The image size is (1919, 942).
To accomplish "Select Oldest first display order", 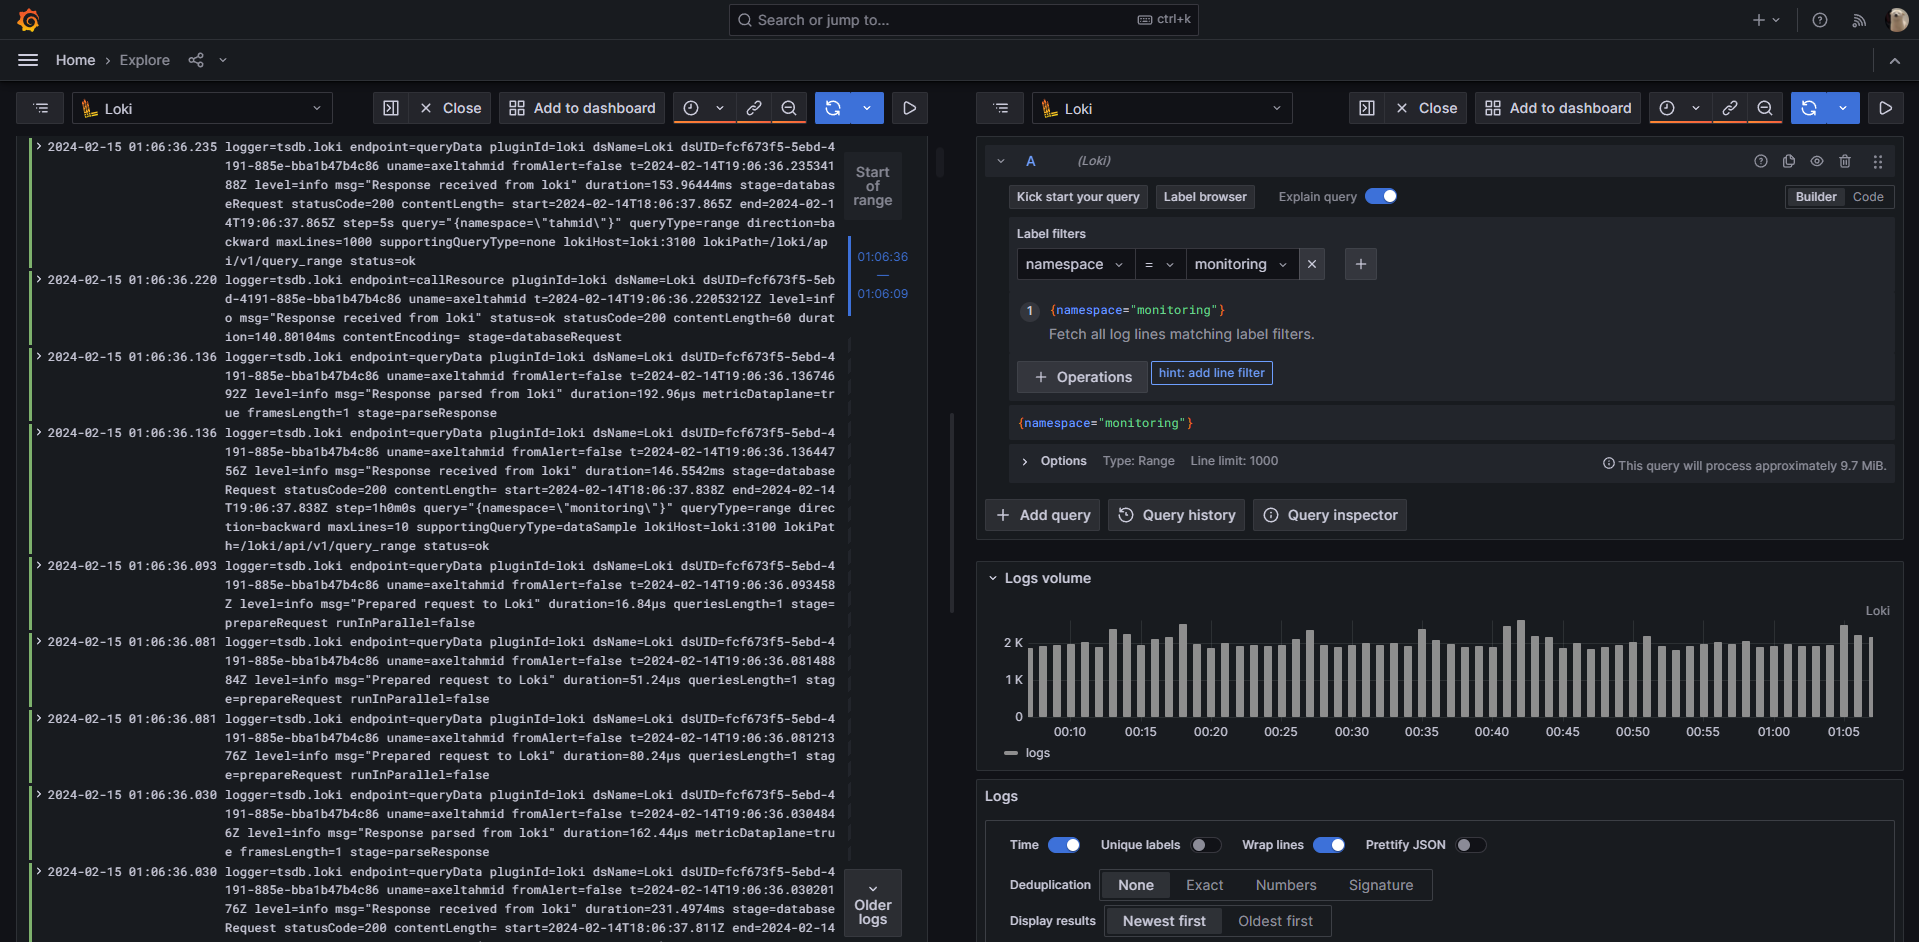I will 1275,921.
